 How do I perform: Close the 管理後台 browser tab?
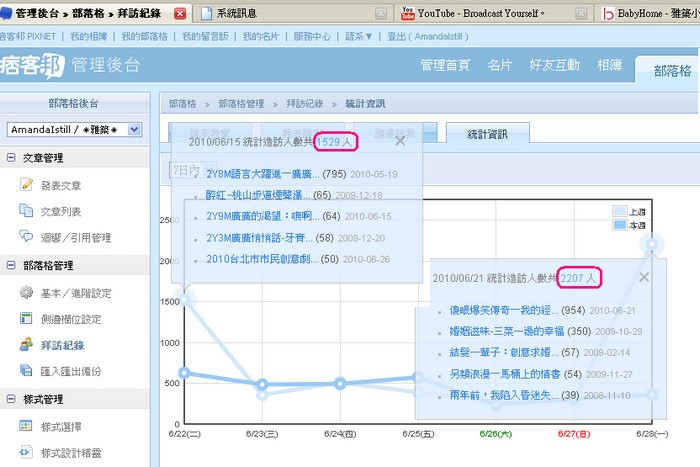point(180,14)
